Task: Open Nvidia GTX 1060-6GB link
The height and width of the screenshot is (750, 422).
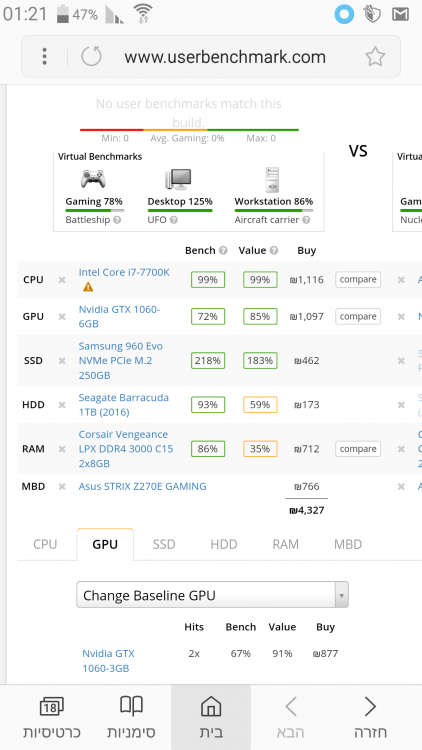Action: [119, 316]
